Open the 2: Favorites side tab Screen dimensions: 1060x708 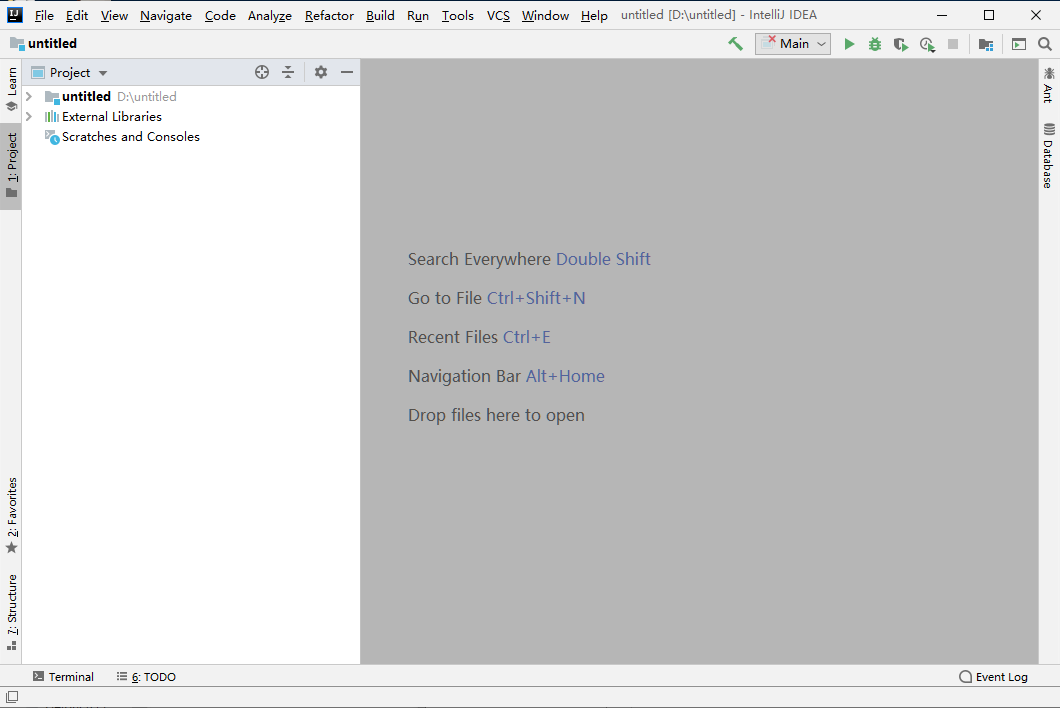click(x=11, y=516)
